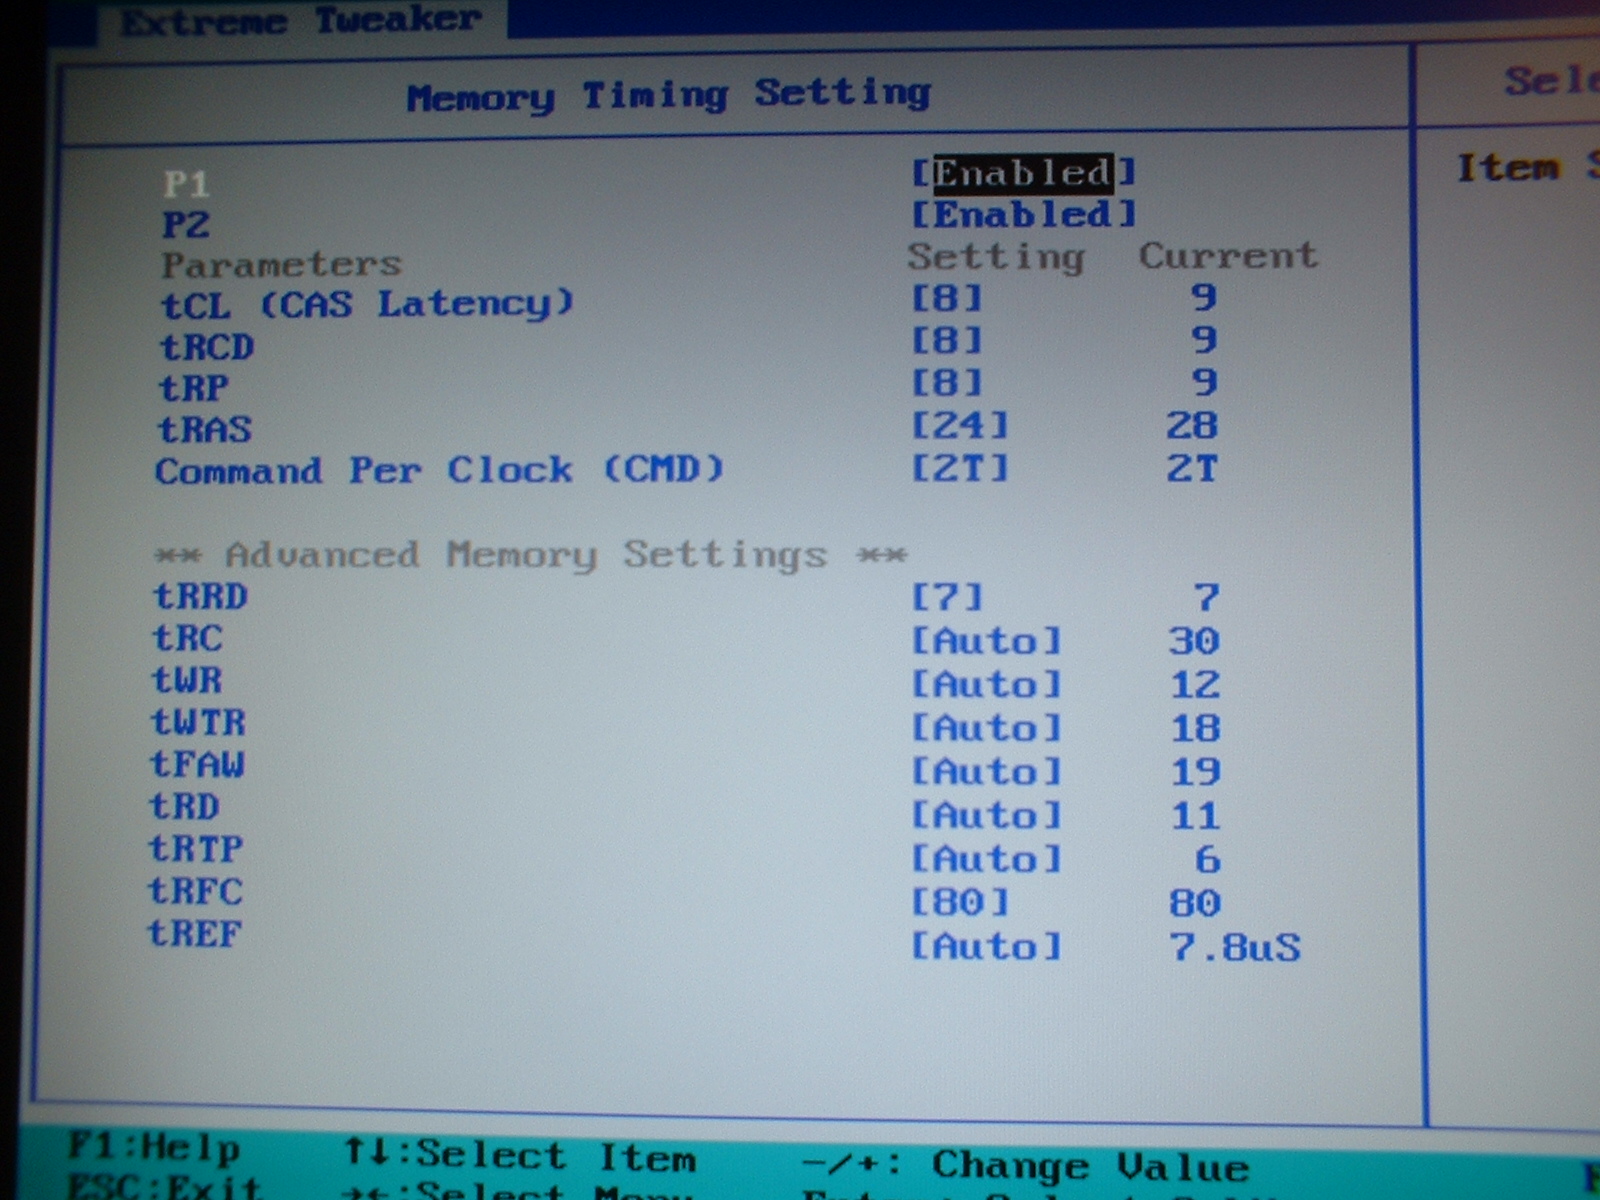Screen dimensions: 1600x1200
Task: Change the tRCD setting value [8]
Action: tap(947, 341)
